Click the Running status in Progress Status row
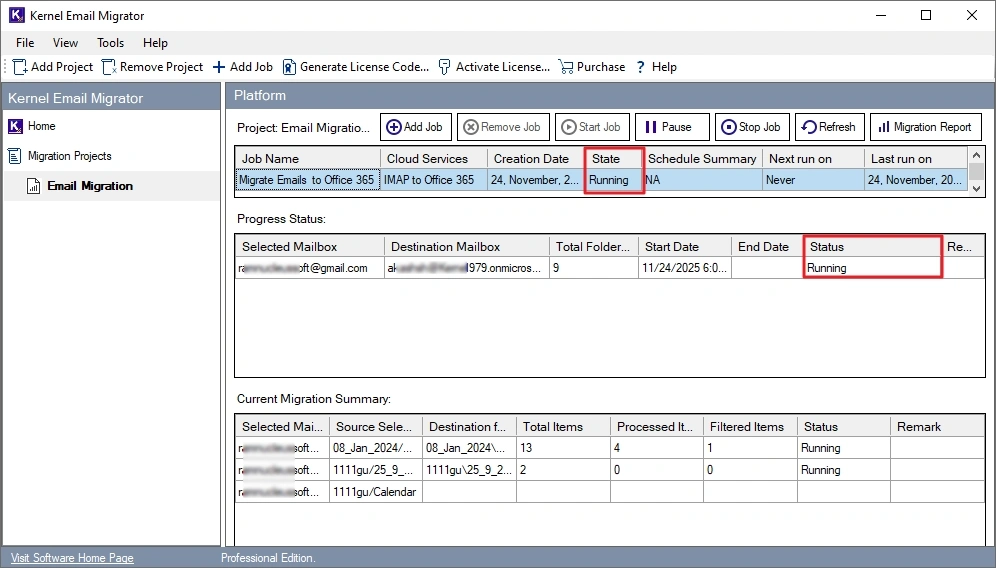The image size is (996, 568). pos(872,268)
